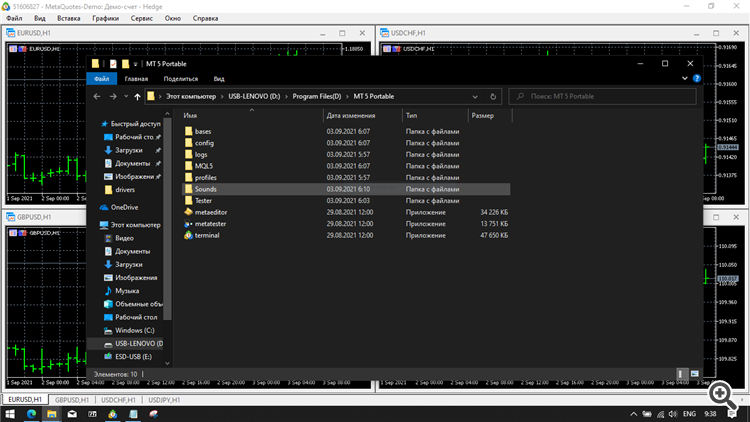Switch to USDCHF,H1 chart tab
Viewport: 750px width, 422px height.
118,400
